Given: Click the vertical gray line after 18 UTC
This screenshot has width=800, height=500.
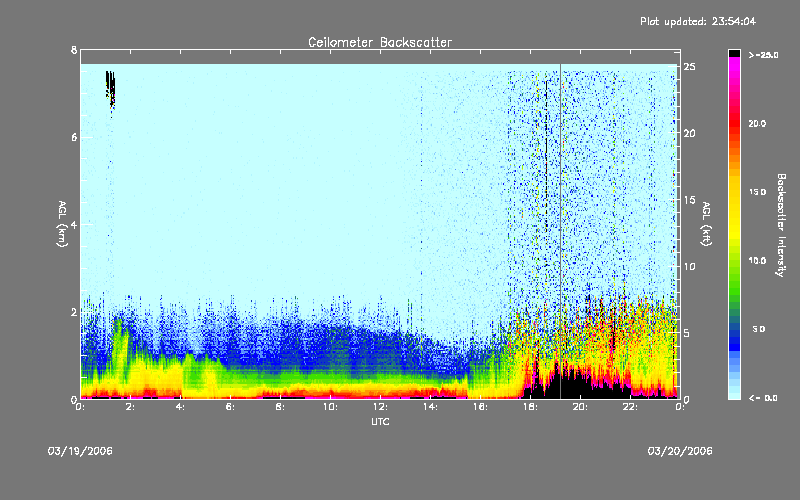Looking at the screenshot, I should [x=561, y=200].
